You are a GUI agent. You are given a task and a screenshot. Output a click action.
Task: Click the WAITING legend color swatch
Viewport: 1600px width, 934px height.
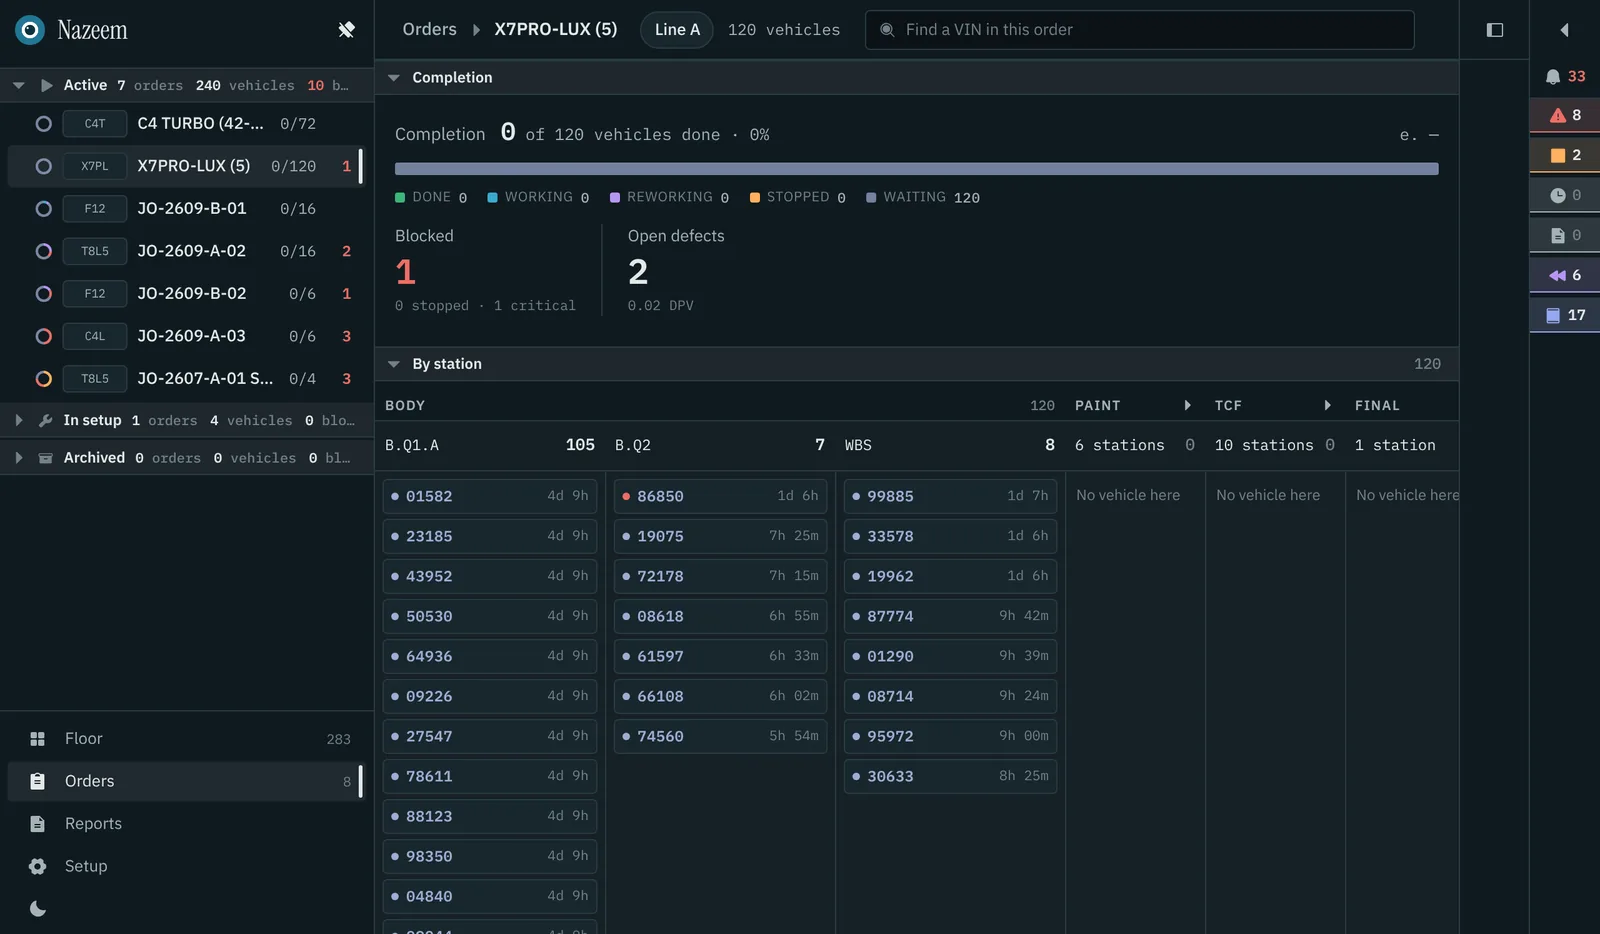(x=871, y=198)
